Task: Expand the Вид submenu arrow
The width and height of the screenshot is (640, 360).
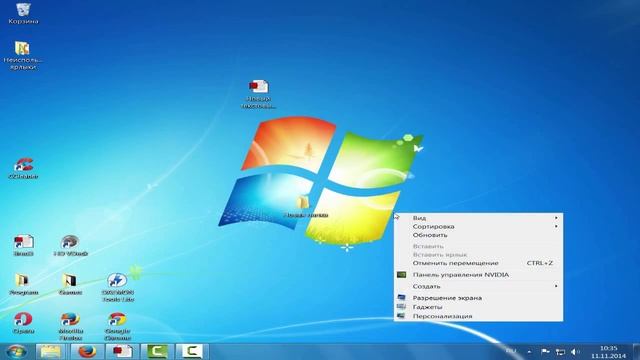Action: point(556,218)
